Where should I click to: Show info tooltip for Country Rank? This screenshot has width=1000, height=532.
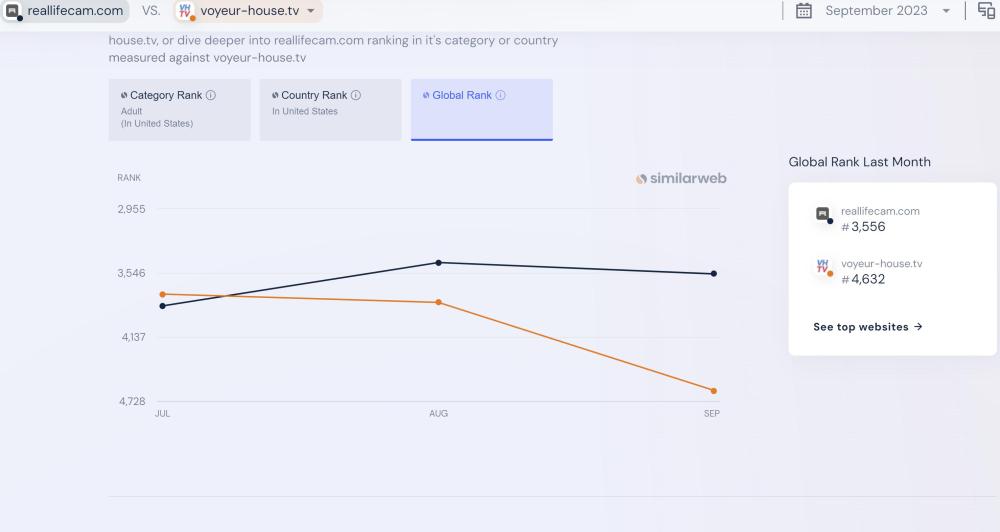coord(356,96)
